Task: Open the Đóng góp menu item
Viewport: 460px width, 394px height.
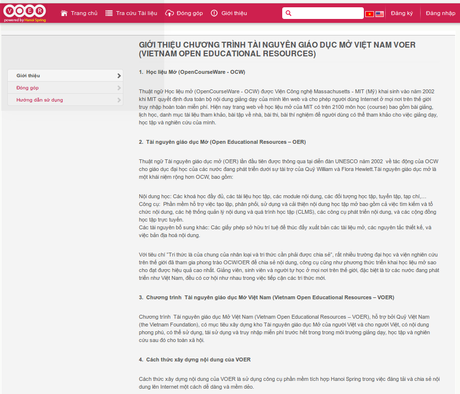Action: pyautogui.click(x=190, y=13)
